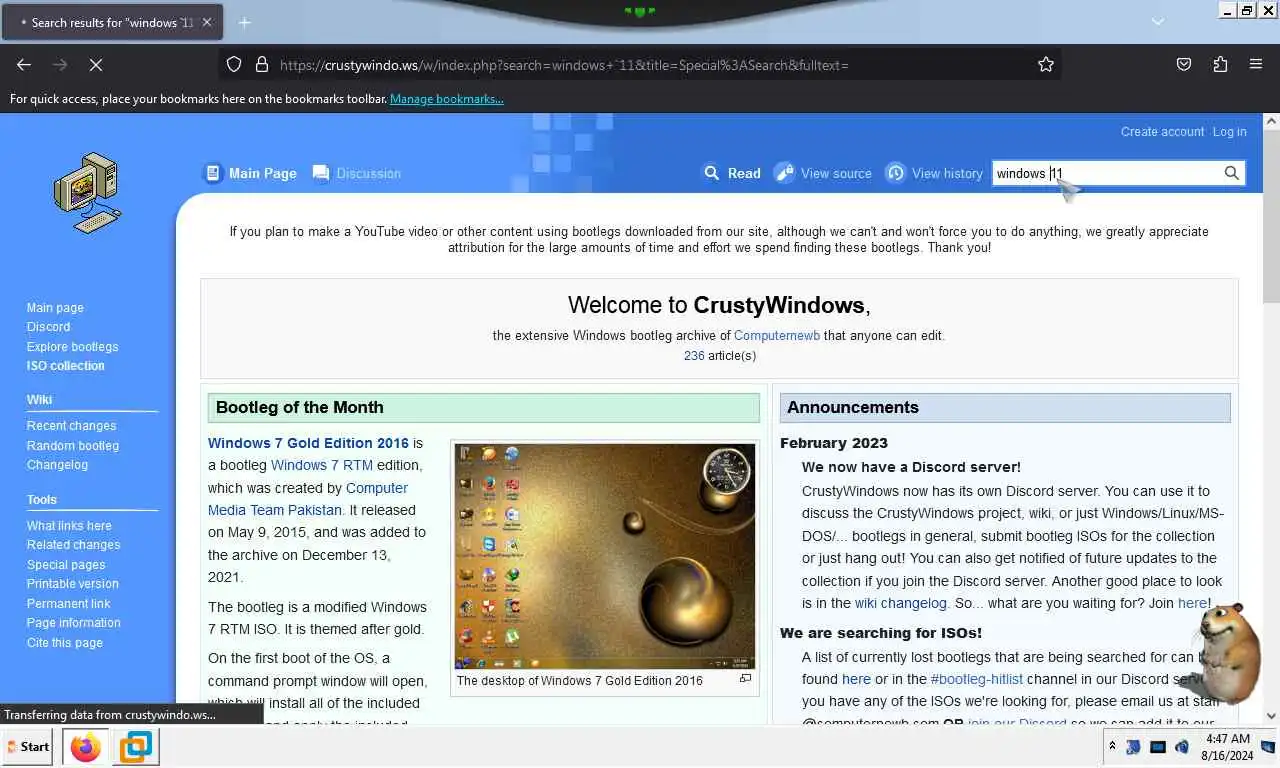Open the blue taskbar app icon
The width and height of the screenshot is (1280, 768).
pos(135,747)
